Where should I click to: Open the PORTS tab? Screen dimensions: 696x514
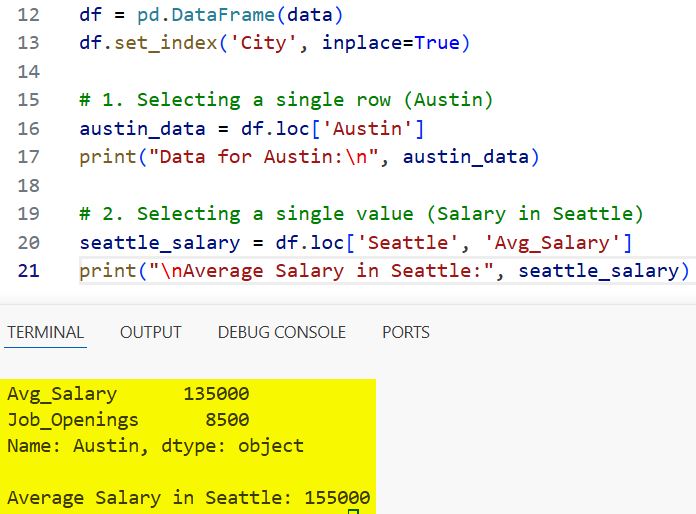(x=406, y=332)
